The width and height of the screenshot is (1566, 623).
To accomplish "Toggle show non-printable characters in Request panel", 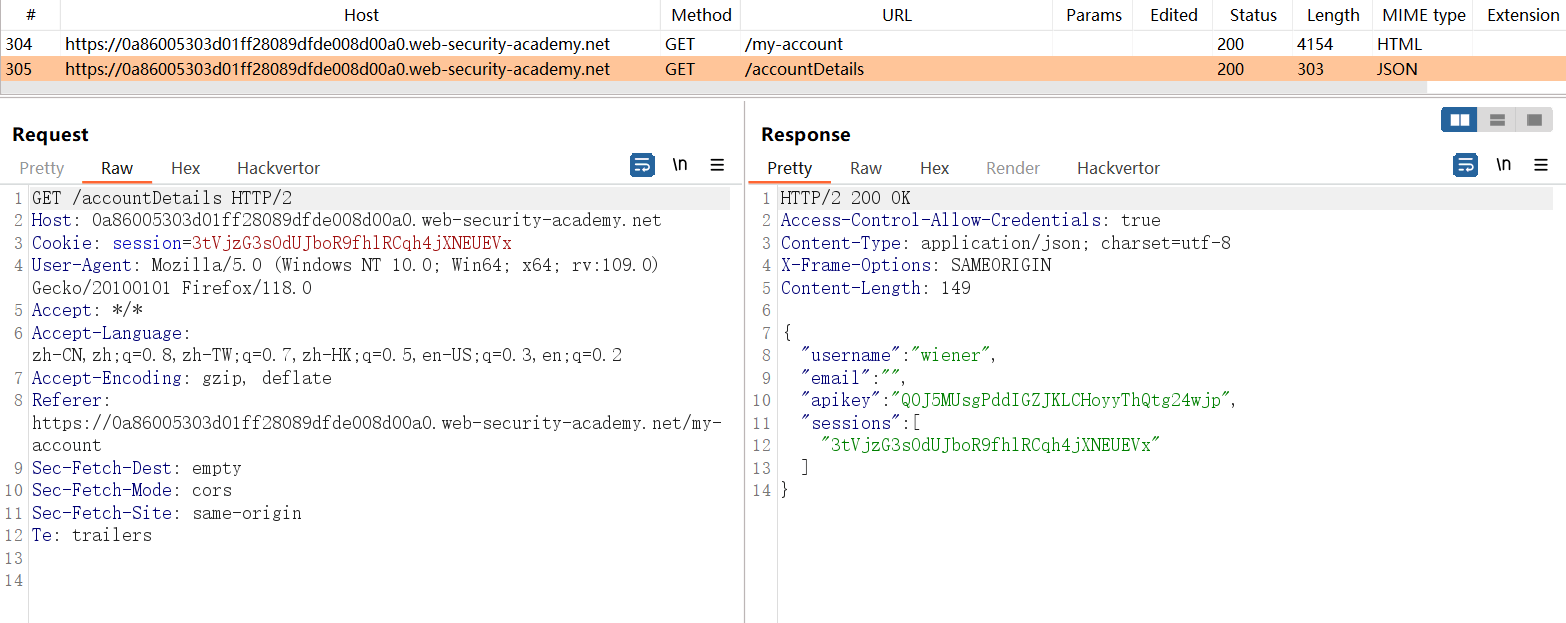I will click(680, 165).
